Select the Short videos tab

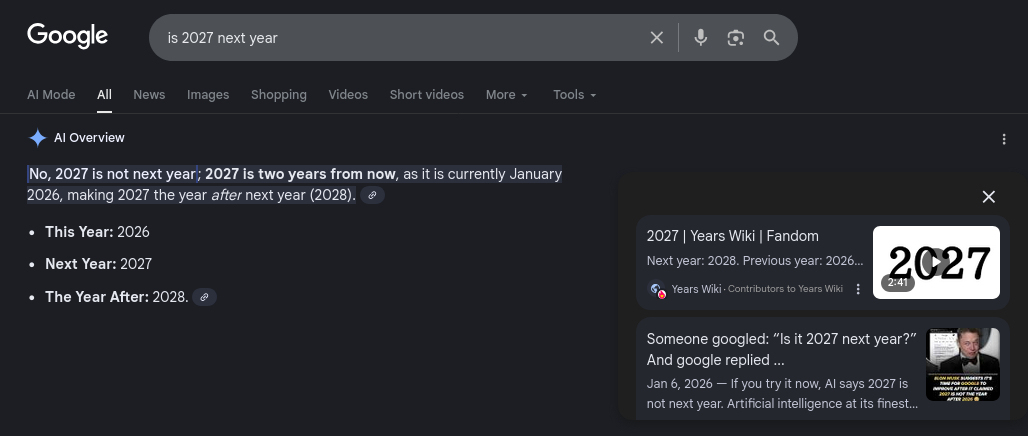tap(426, 95)
